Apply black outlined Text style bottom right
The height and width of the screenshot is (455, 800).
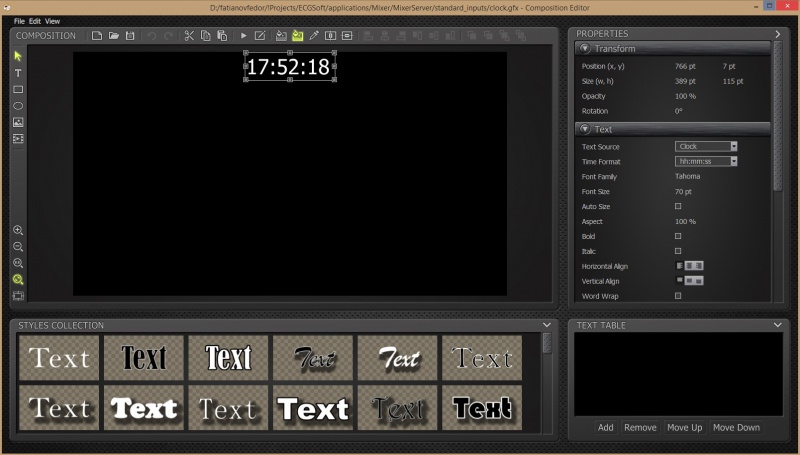(x=482, y=408)
